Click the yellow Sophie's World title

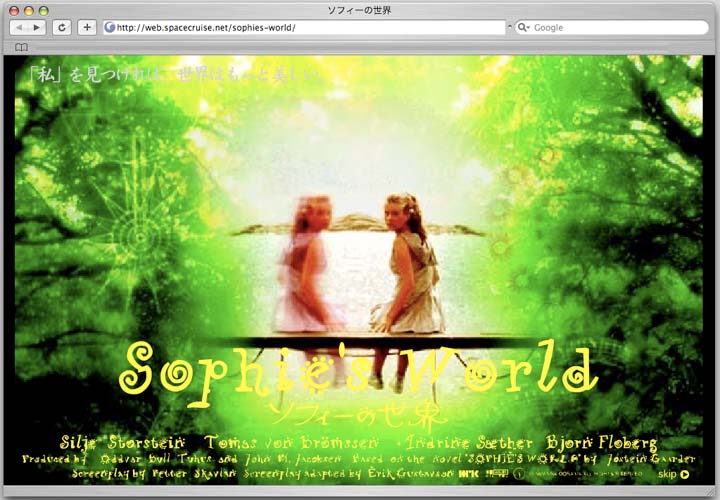point(358,368)
